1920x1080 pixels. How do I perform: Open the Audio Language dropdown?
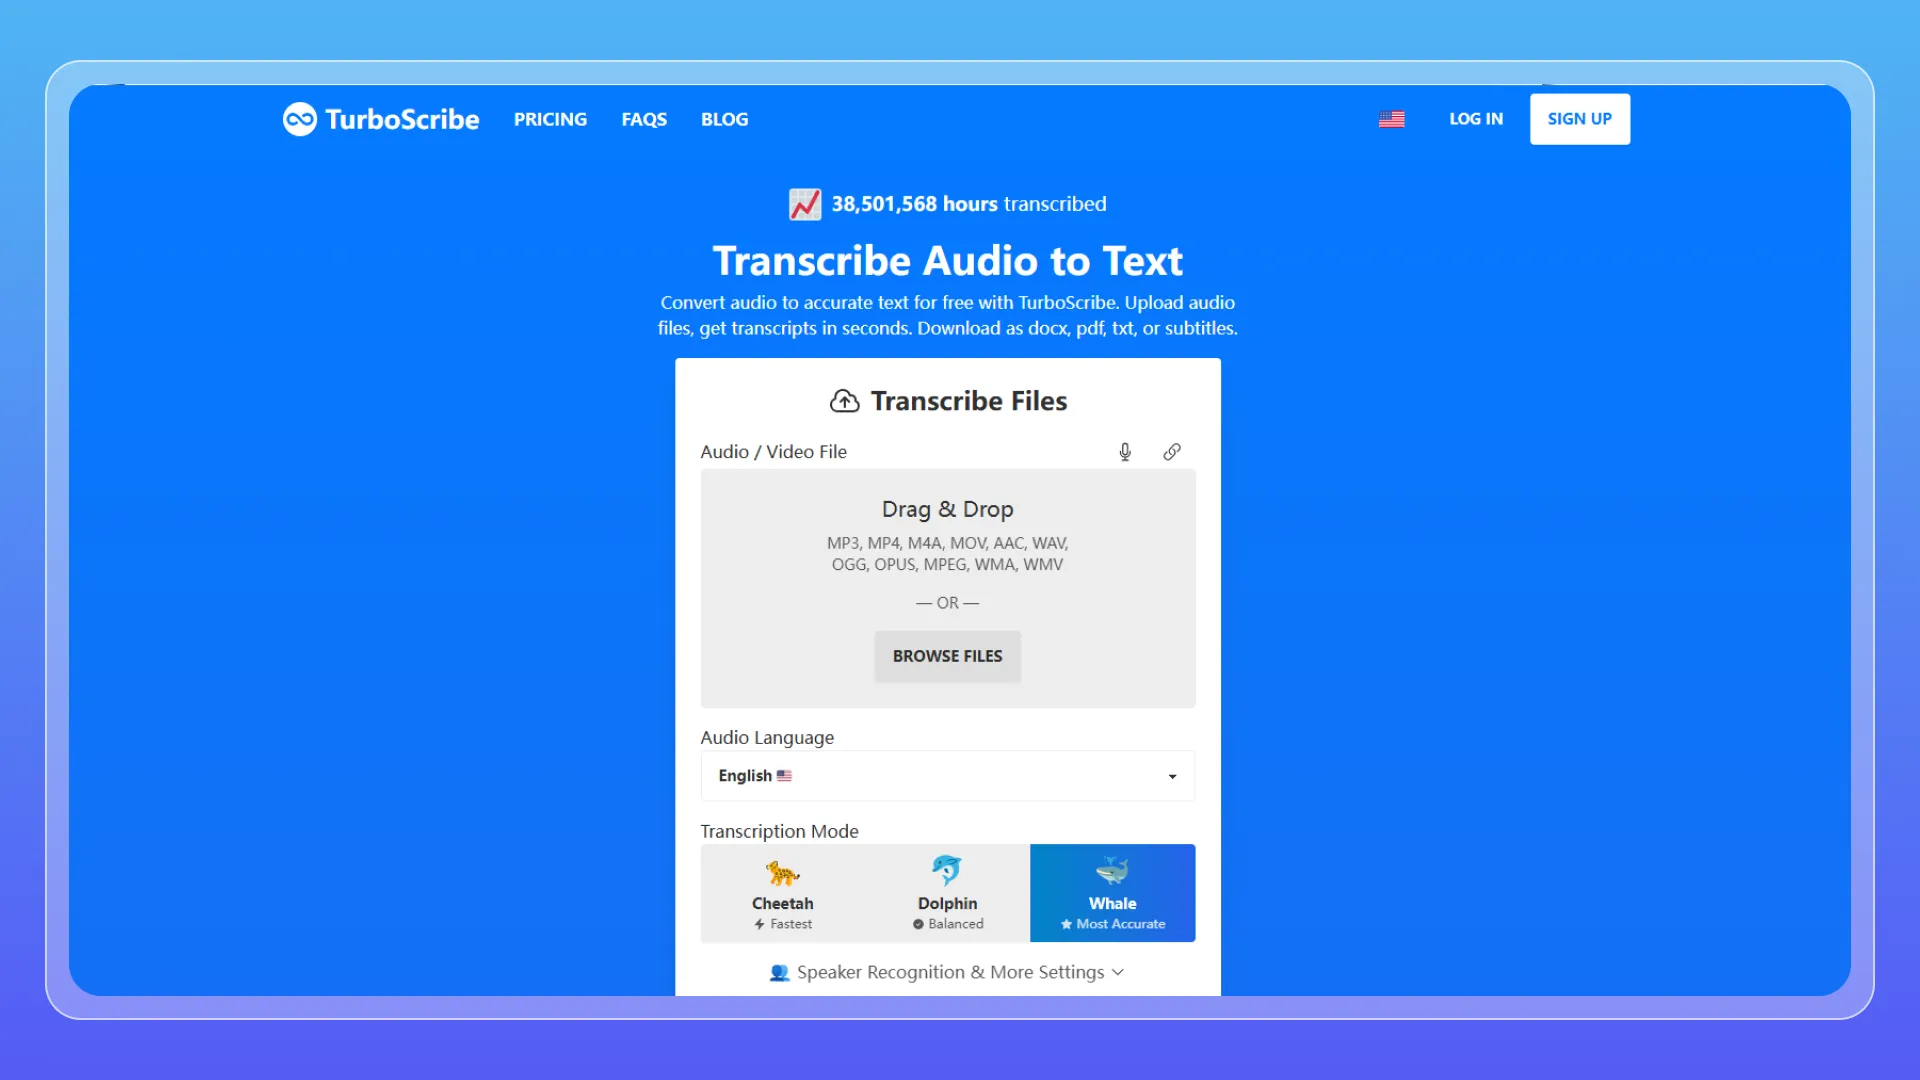click(x=948, y=776)
